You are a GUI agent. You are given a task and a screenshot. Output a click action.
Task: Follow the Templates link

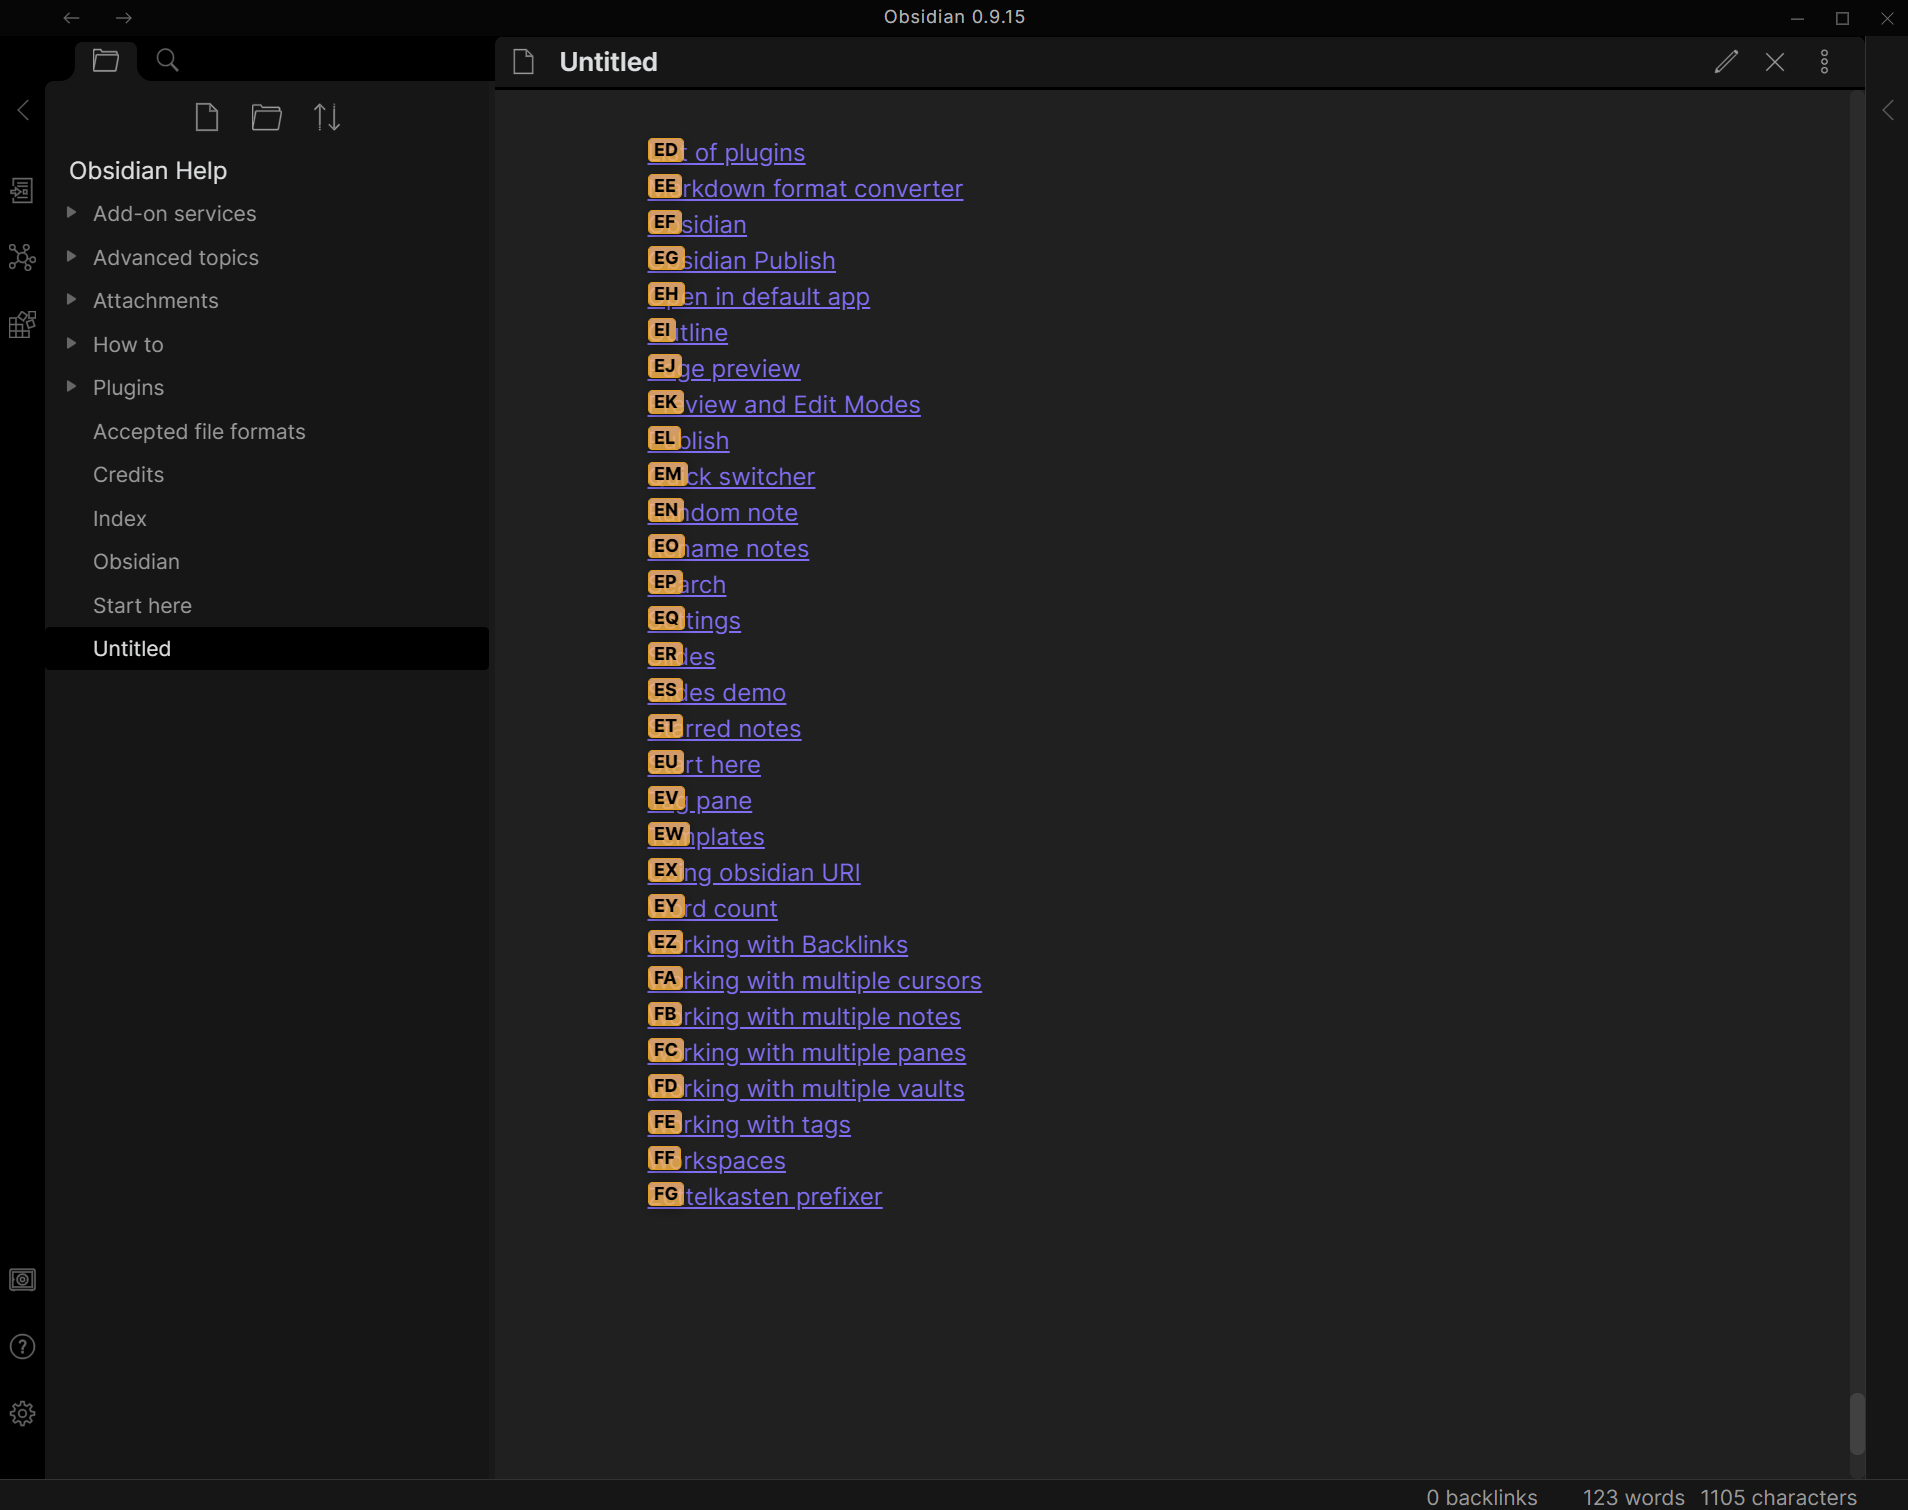pyautogui.click(x=706, y=836)
